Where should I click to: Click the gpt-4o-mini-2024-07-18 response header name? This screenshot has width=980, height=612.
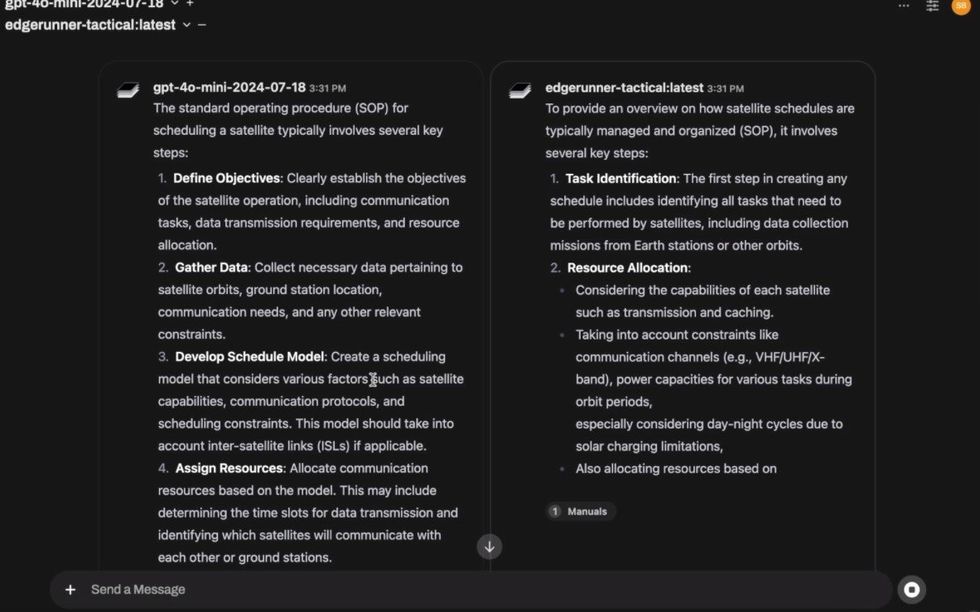click(x=229, y=88)
